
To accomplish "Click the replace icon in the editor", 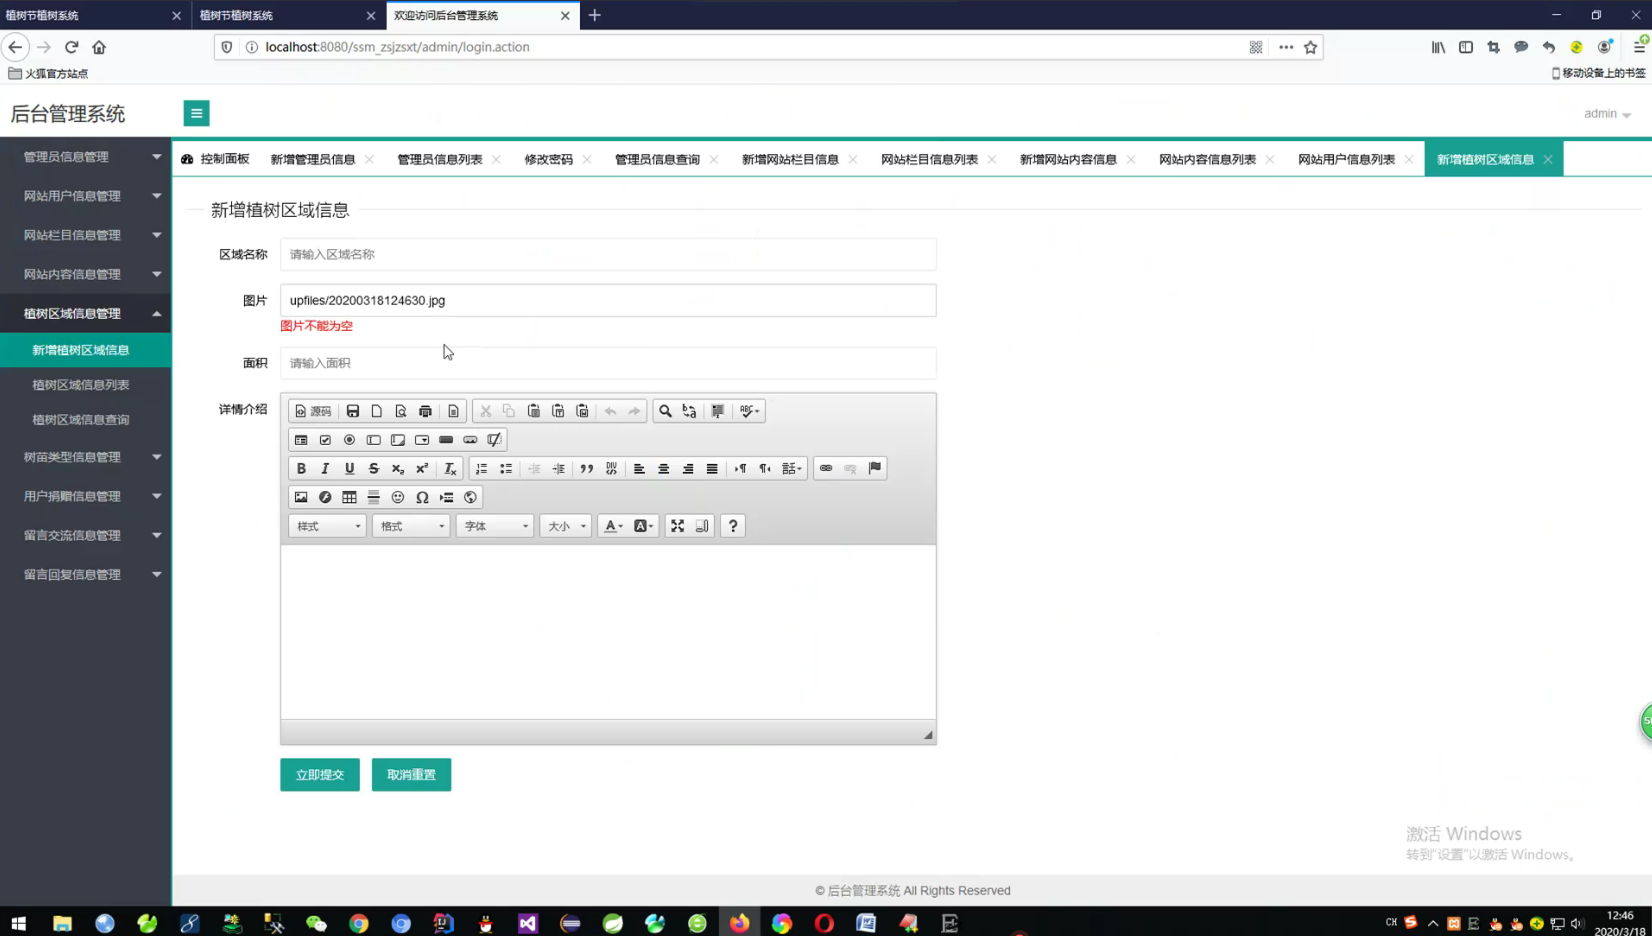I will click(x=689, y=411).
